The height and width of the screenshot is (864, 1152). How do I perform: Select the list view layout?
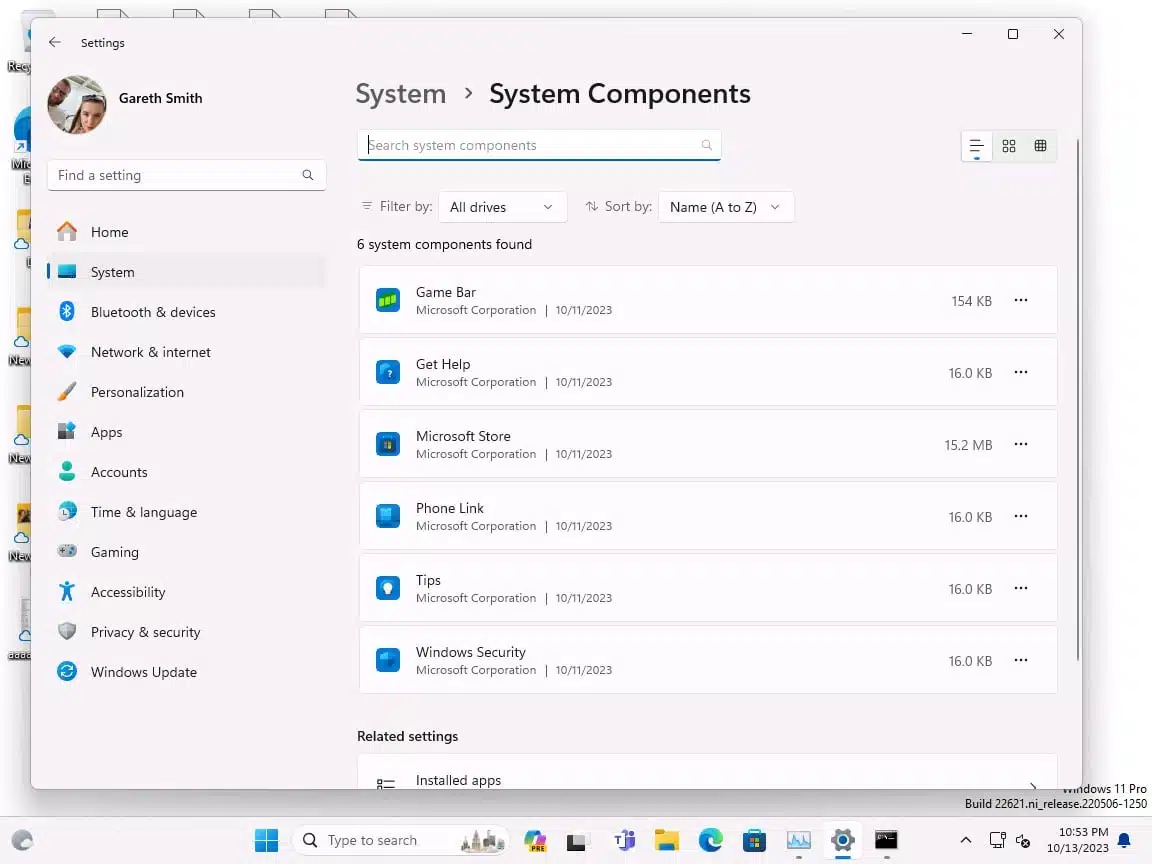click(976, 145)
